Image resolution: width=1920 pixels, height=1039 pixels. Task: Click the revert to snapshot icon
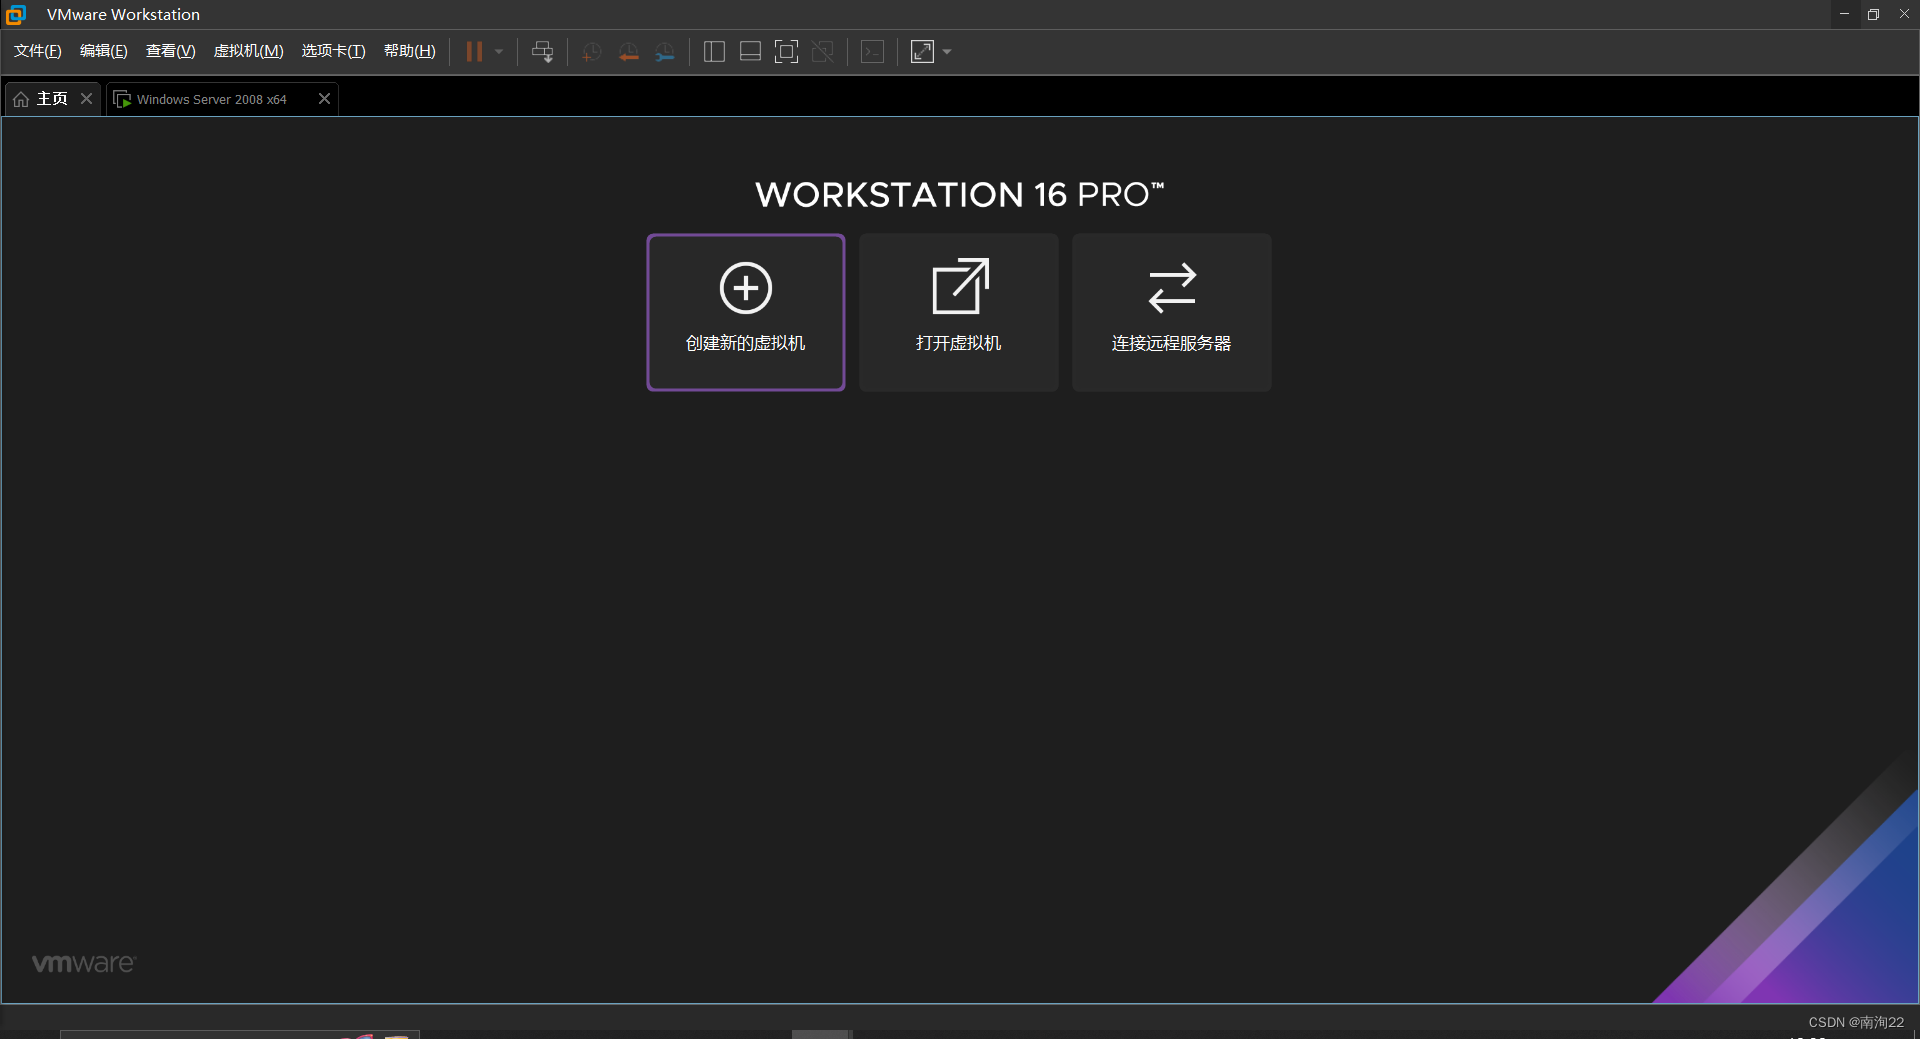click(629, 52)
